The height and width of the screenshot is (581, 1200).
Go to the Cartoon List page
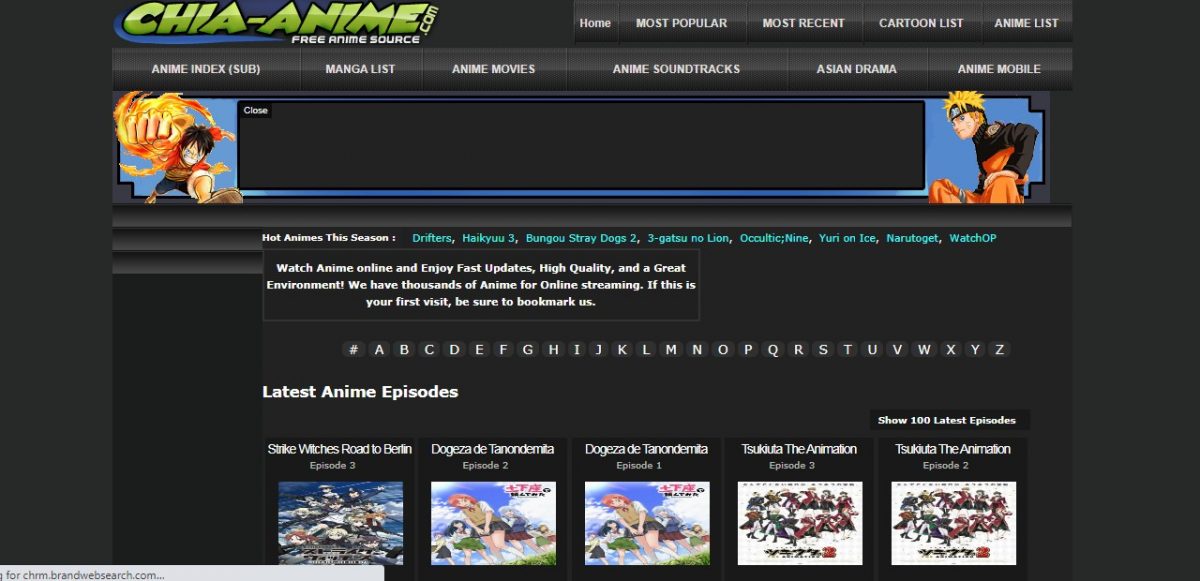click(x=919, y=23)
